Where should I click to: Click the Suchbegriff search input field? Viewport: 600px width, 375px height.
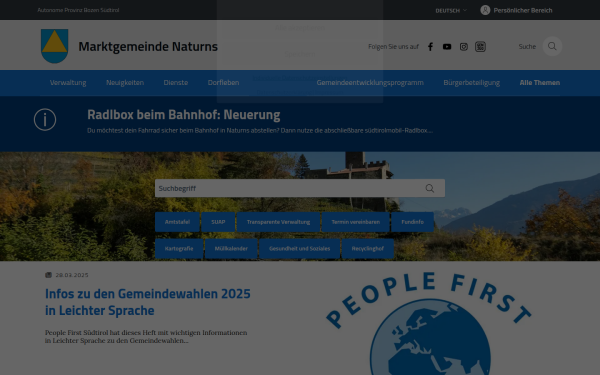click(x=300, y=188)
